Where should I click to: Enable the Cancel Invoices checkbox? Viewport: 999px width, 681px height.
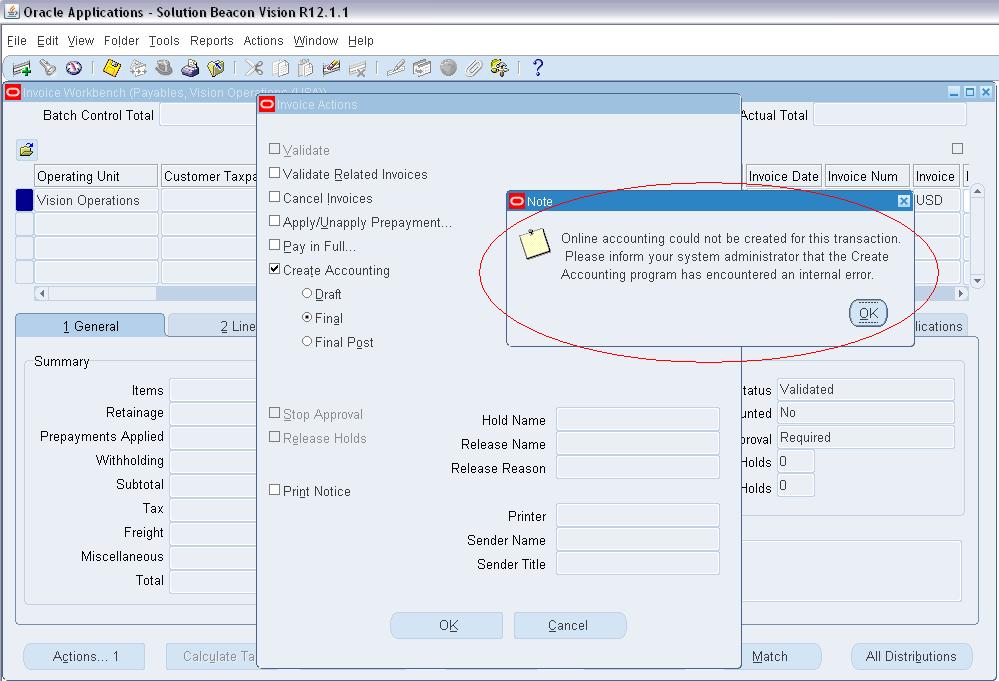[x=275, y=198]
